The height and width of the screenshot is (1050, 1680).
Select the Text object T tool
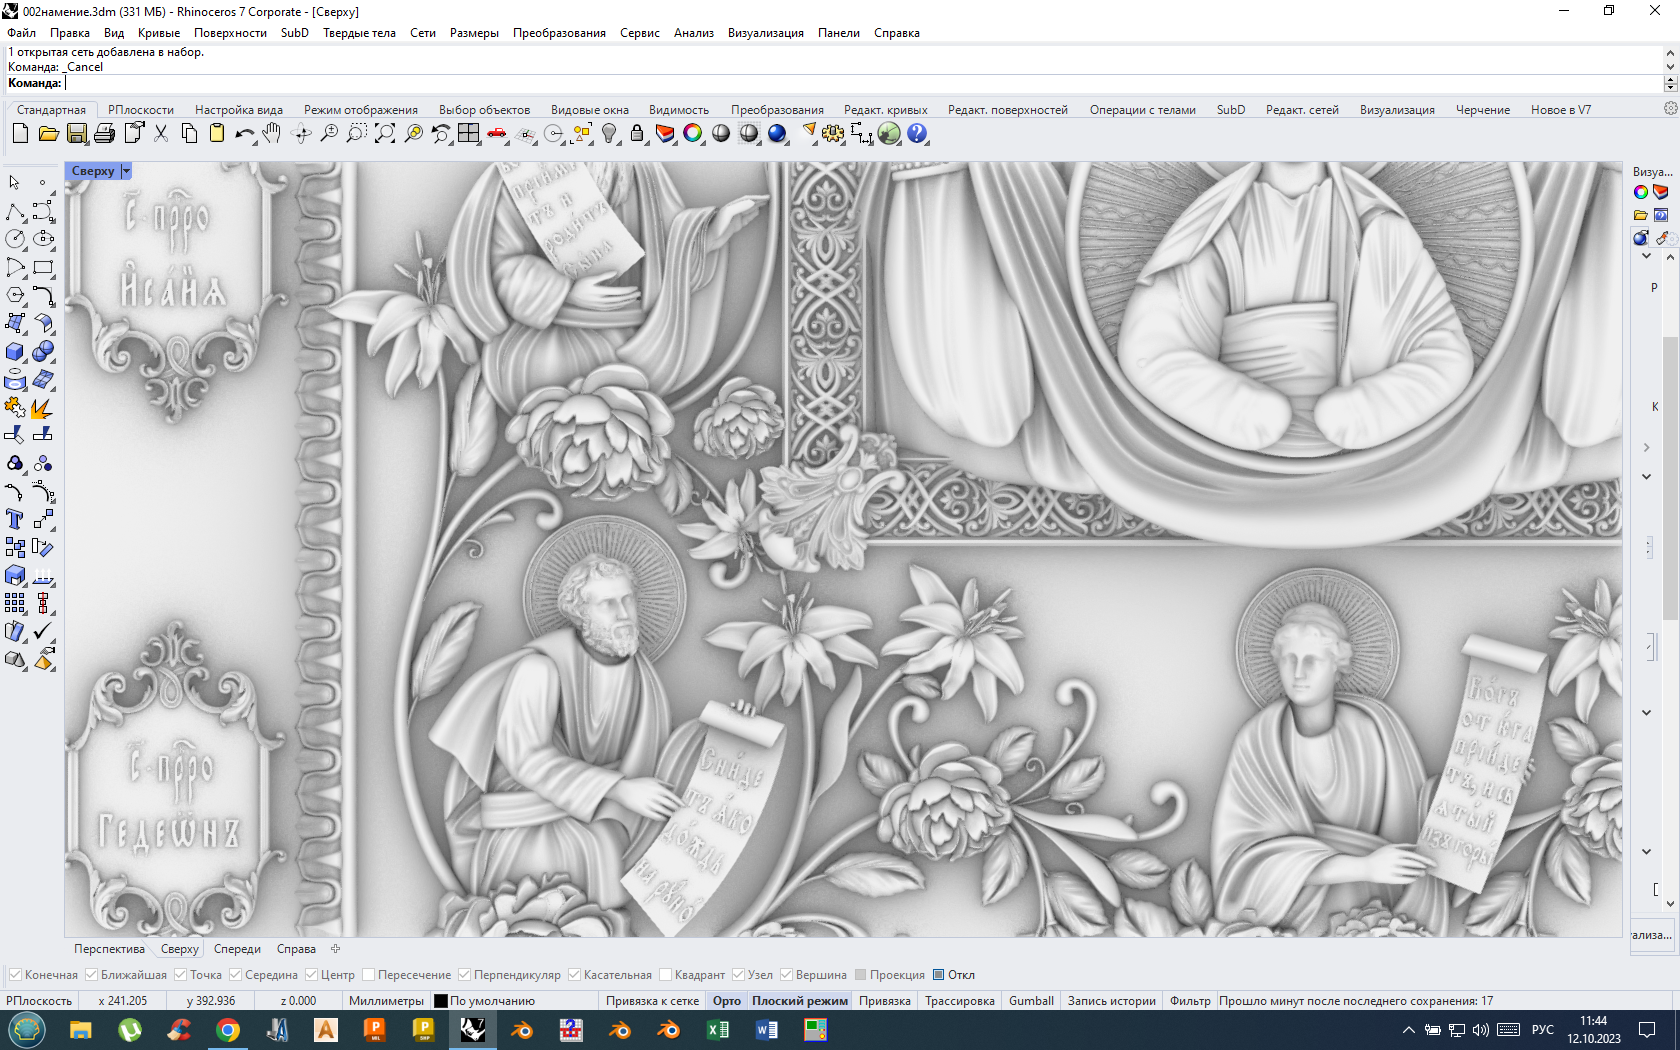15,519
